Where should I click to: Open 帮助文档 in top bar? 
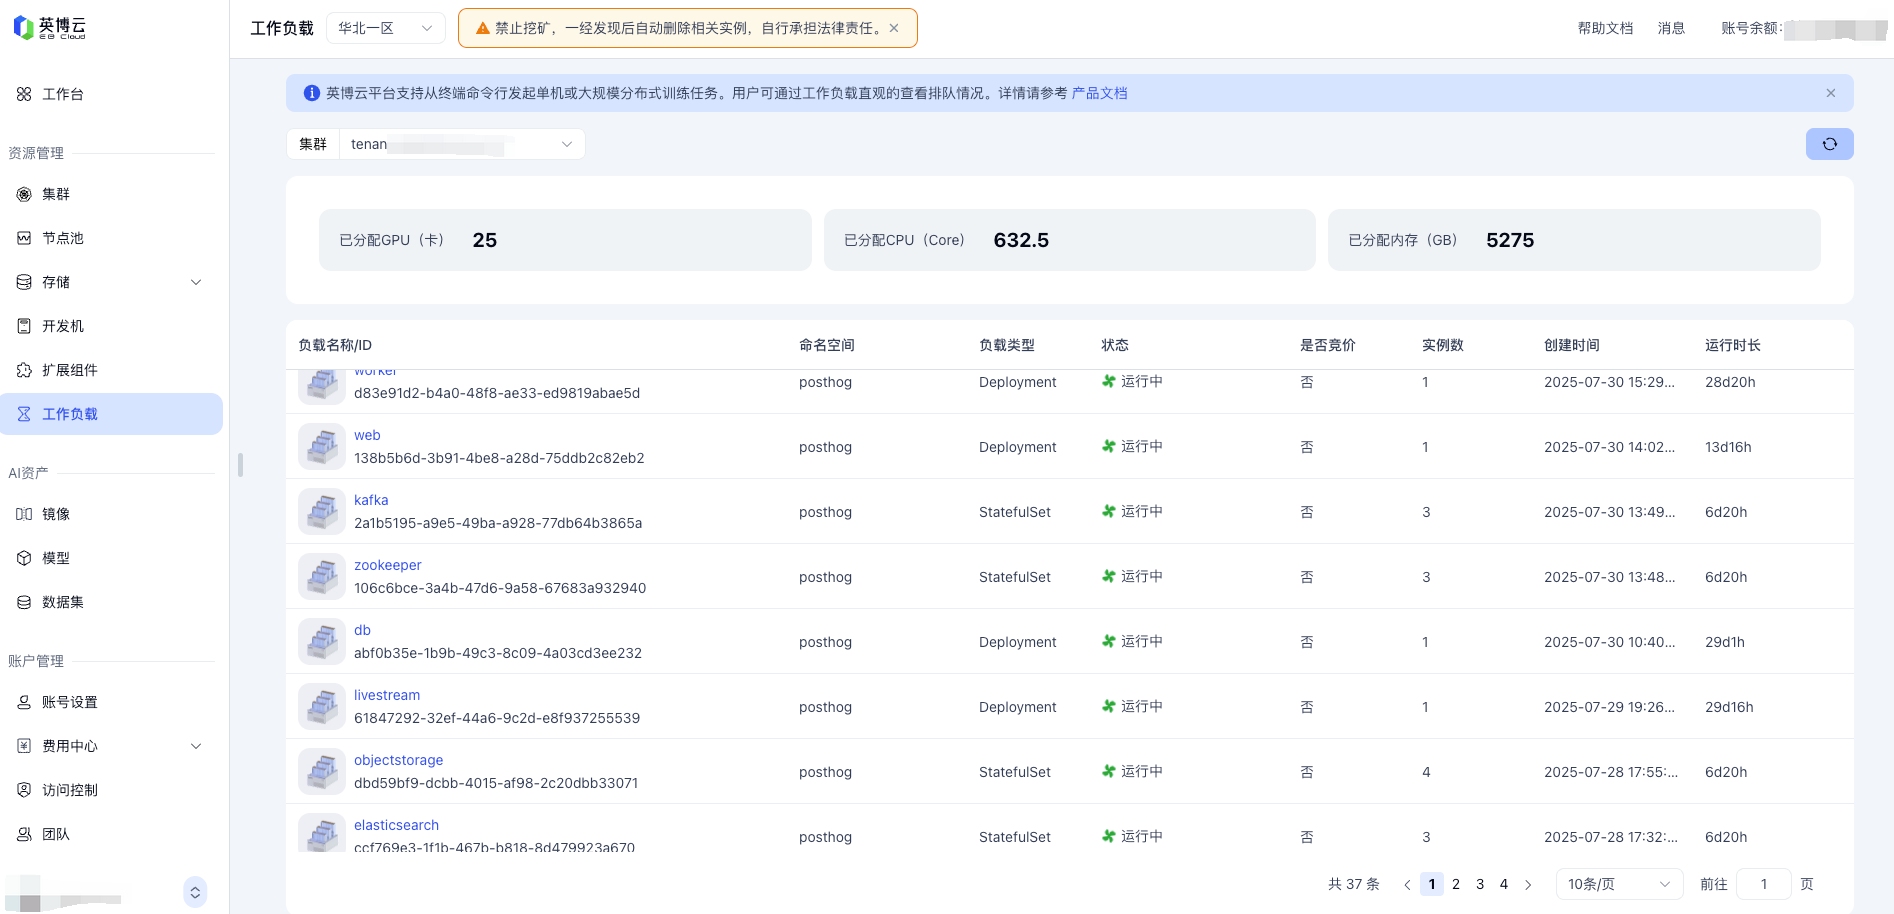1605,28
